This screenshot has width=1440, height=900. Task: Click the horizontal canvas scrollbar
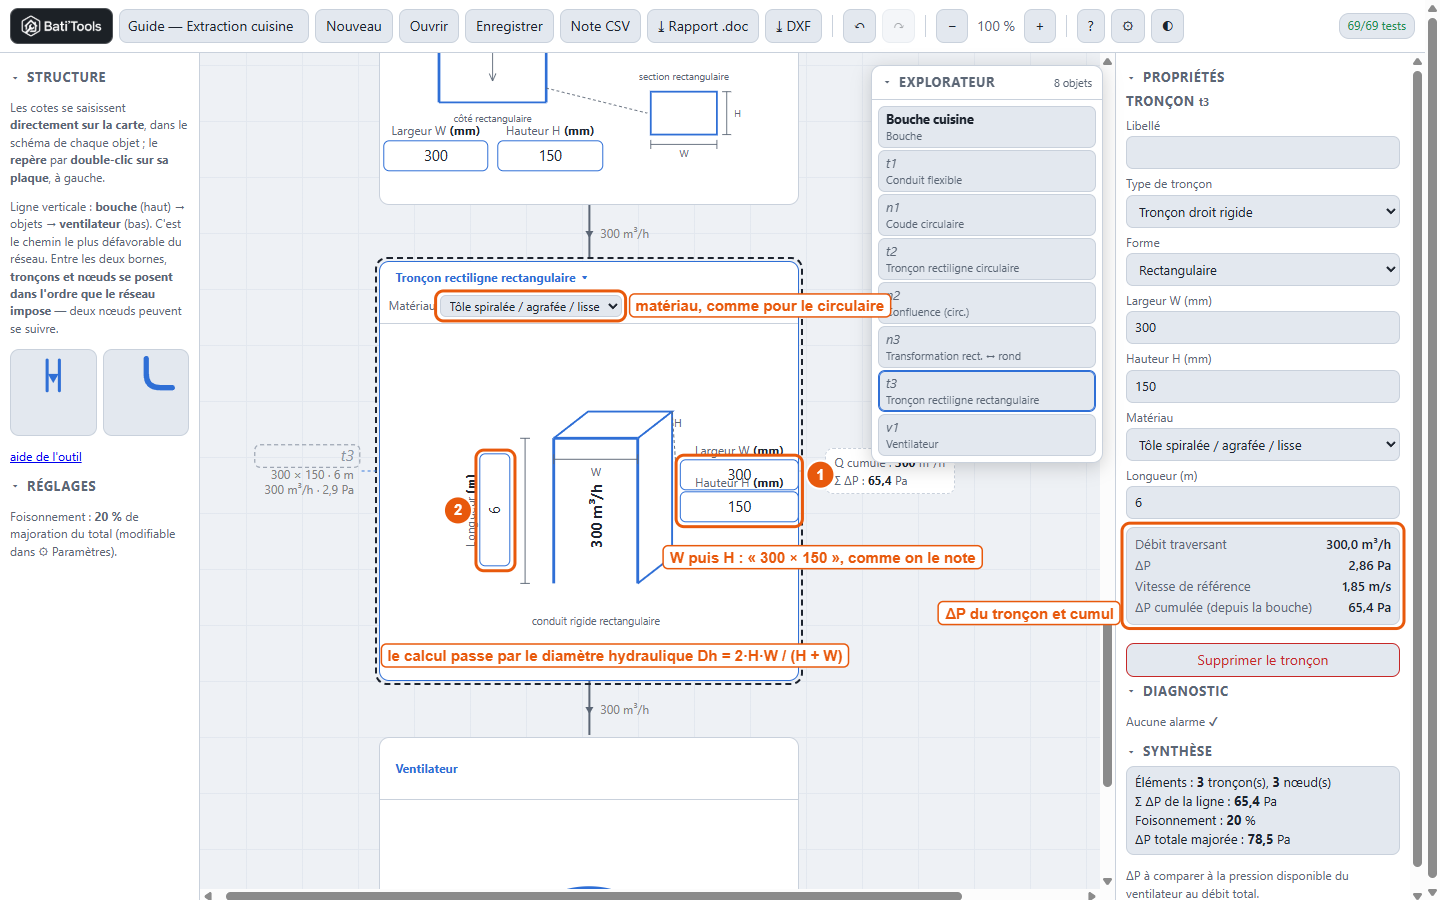pyautogui.click(x=594, y=895)
